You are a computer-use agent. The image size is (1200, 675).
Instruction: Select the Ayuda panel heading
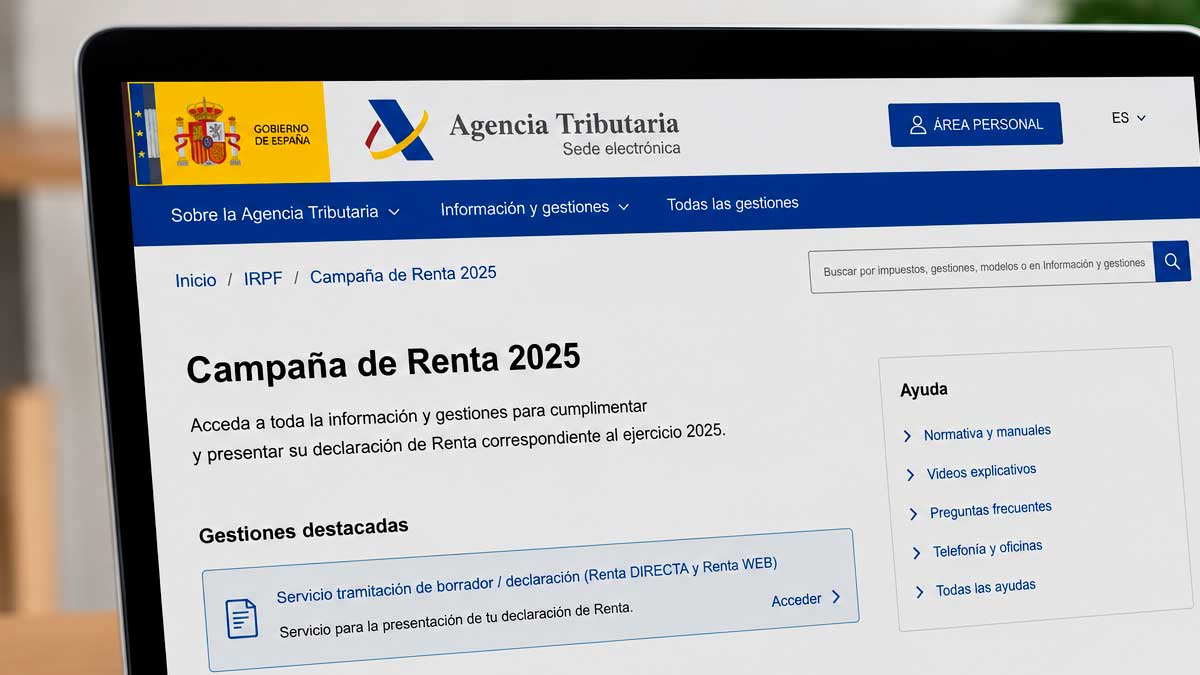point(924,389)
